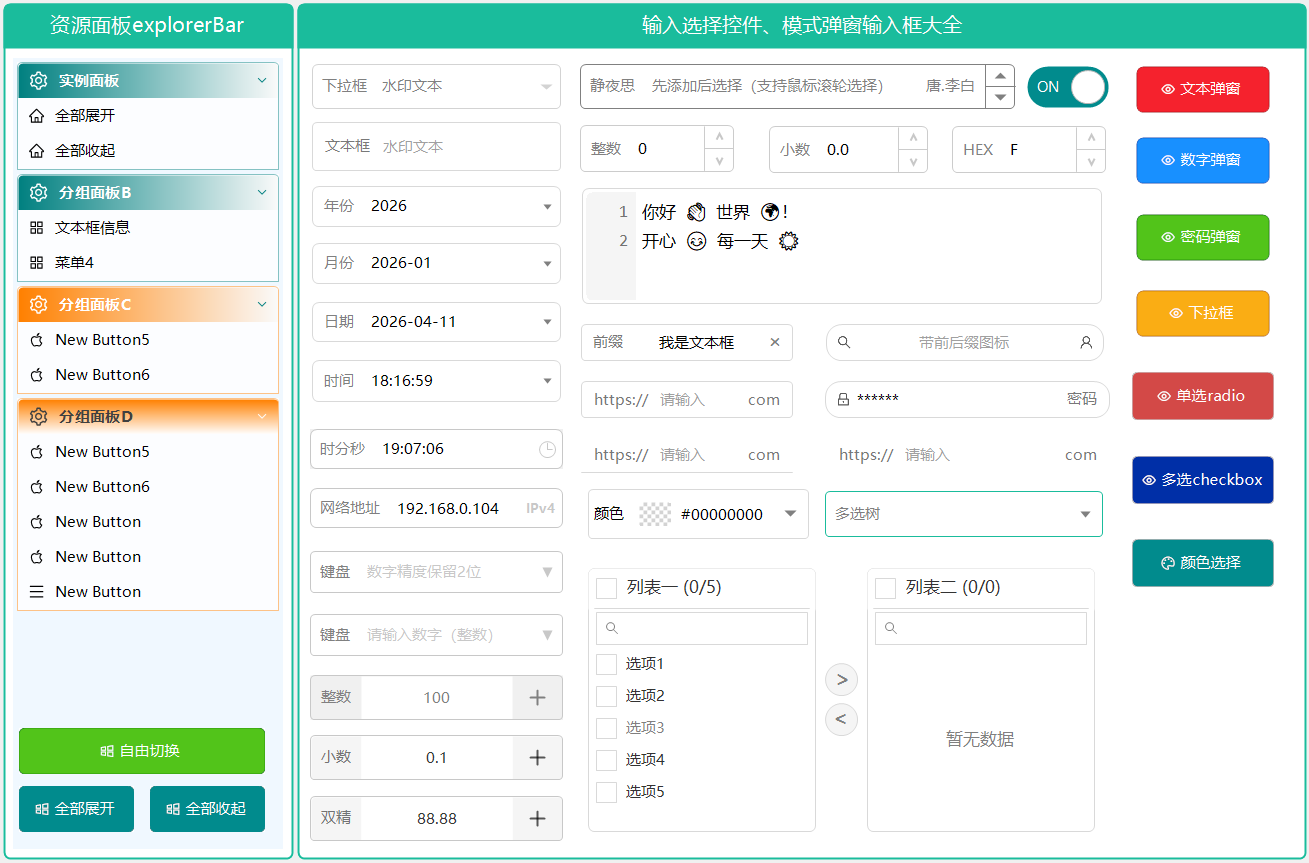Click the home icon beside 全部收起 row
This screenshot has width=1309, height=863.
37,151
